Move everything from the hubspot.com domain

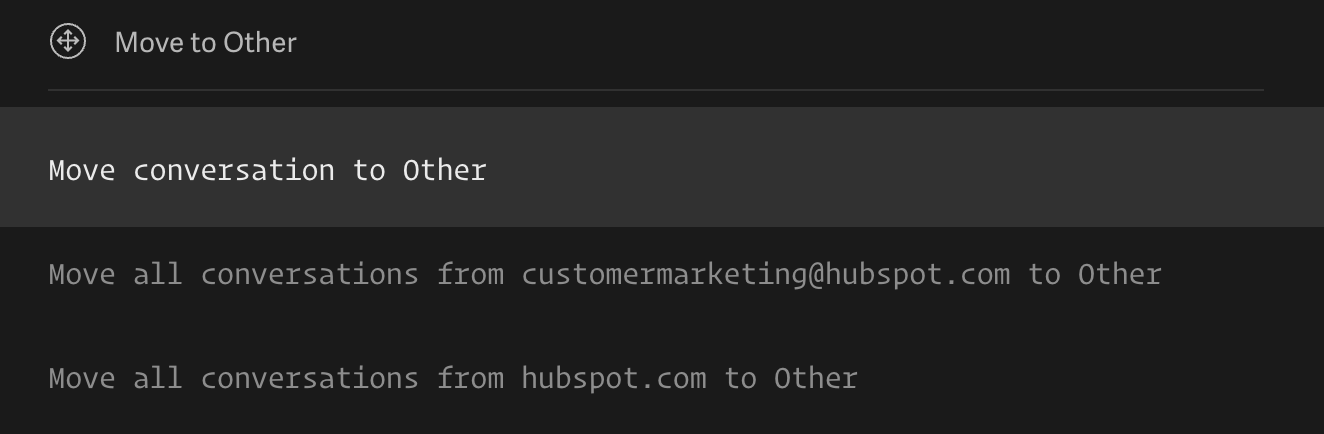click(662, 378)
